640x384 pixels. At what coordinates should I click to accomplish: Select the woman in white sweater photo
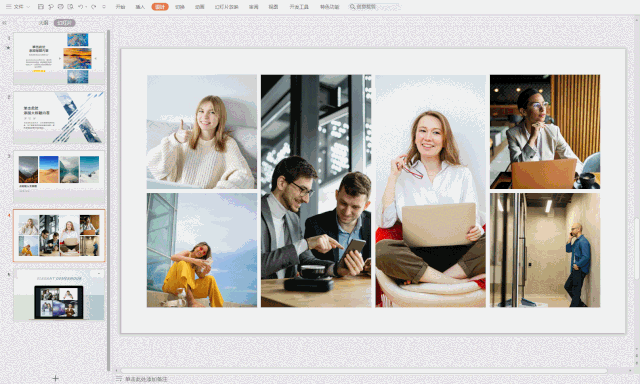[x=202, y=131]
